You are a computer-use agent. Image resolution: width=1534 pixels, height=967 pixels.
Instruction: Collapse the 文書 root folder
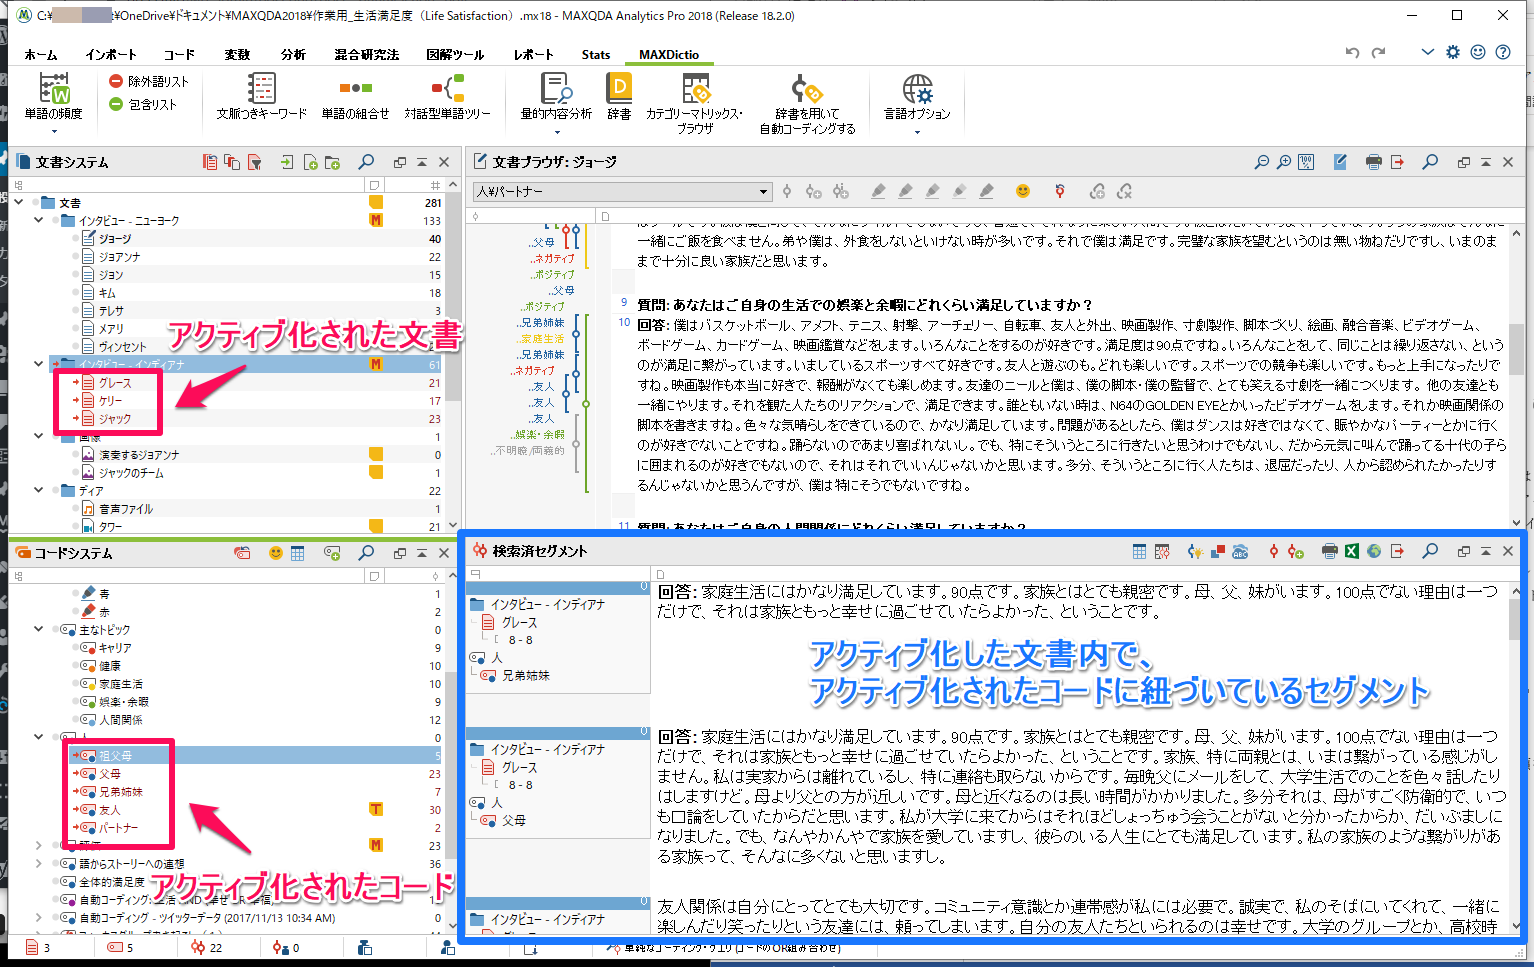point(19,202)
